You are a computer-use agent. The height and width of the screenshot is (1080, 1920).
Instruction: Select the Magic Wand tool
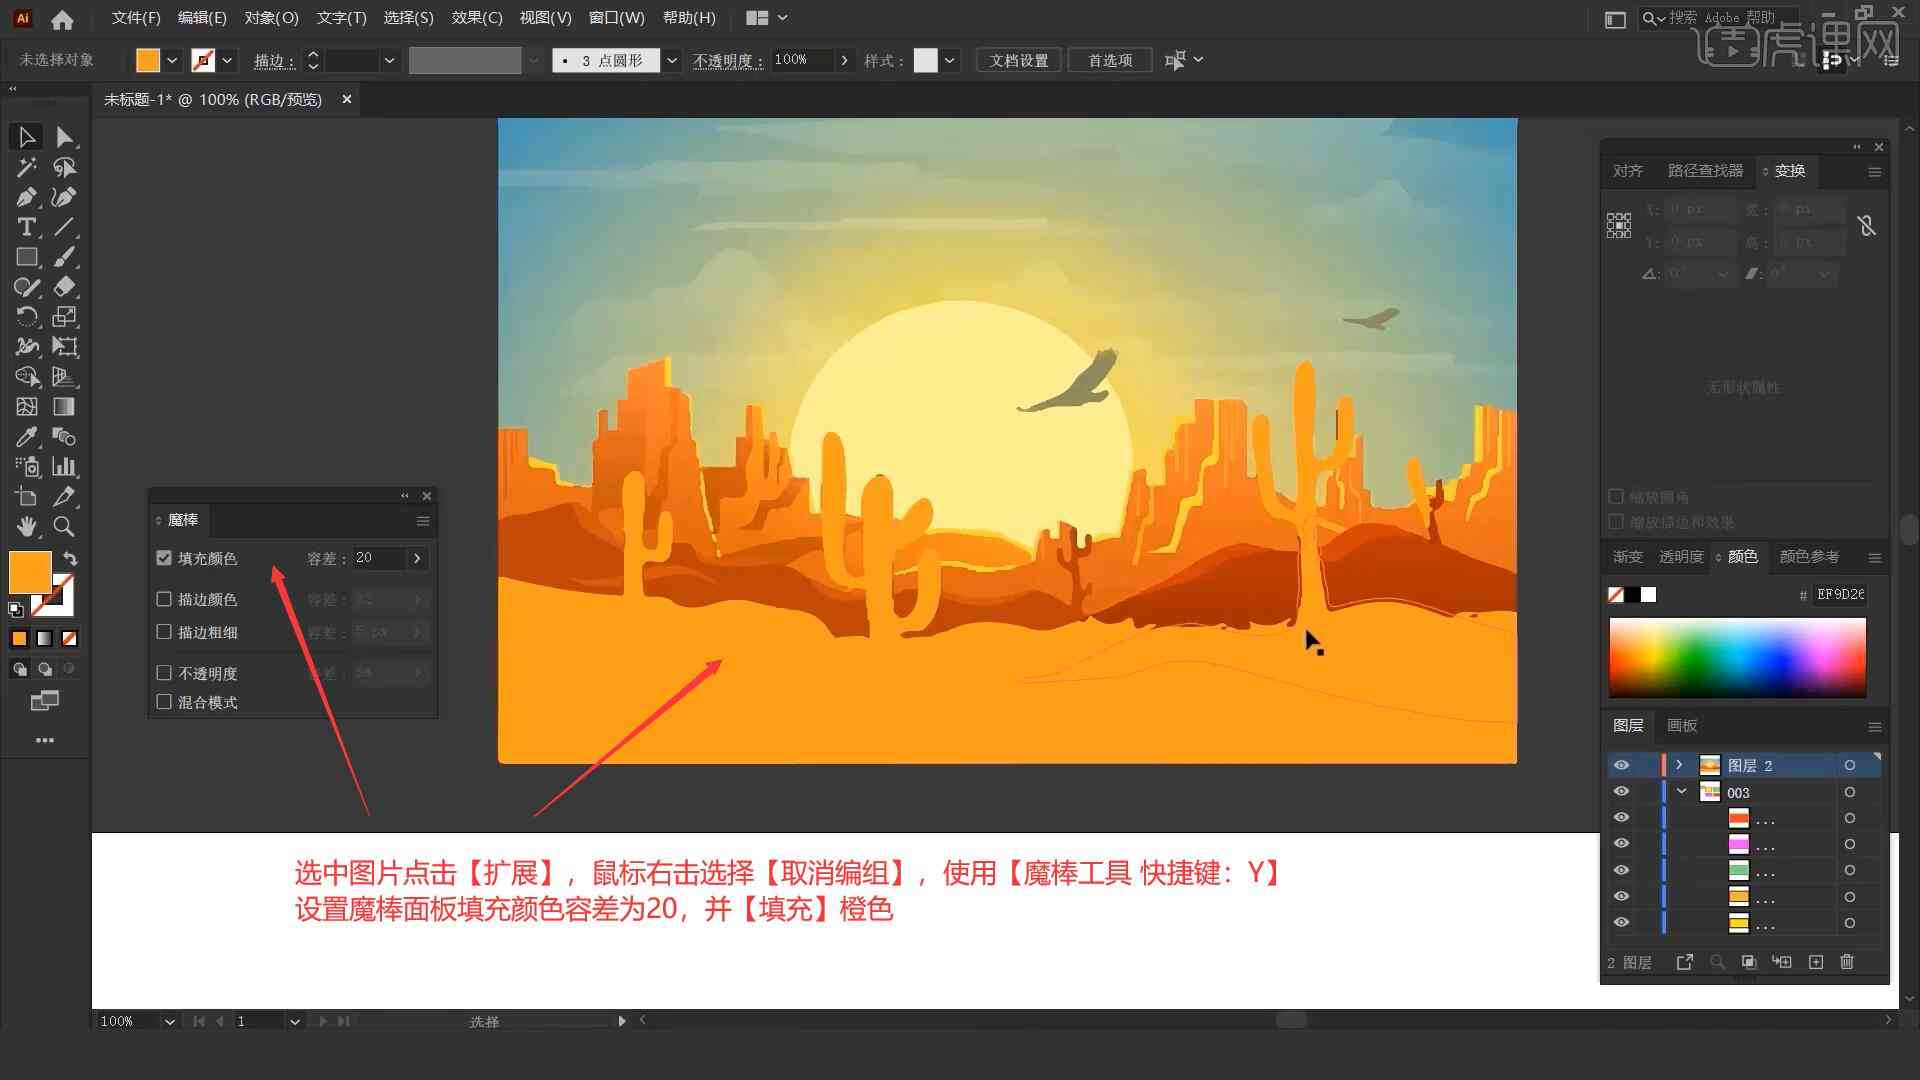25,166
